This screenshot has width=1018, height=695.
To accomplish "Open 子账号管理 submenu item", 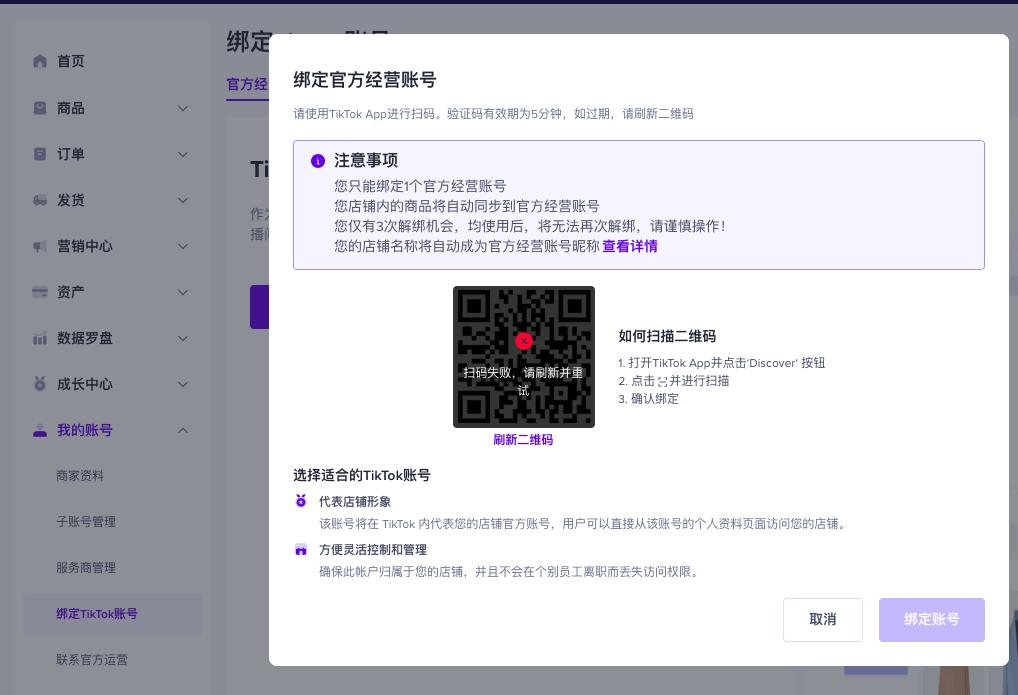I will pos(86,522).
